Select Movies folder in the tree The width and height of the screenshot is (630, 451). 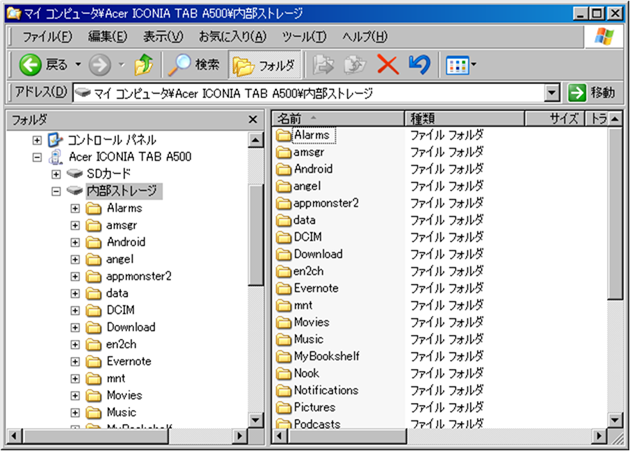[124, 396]
